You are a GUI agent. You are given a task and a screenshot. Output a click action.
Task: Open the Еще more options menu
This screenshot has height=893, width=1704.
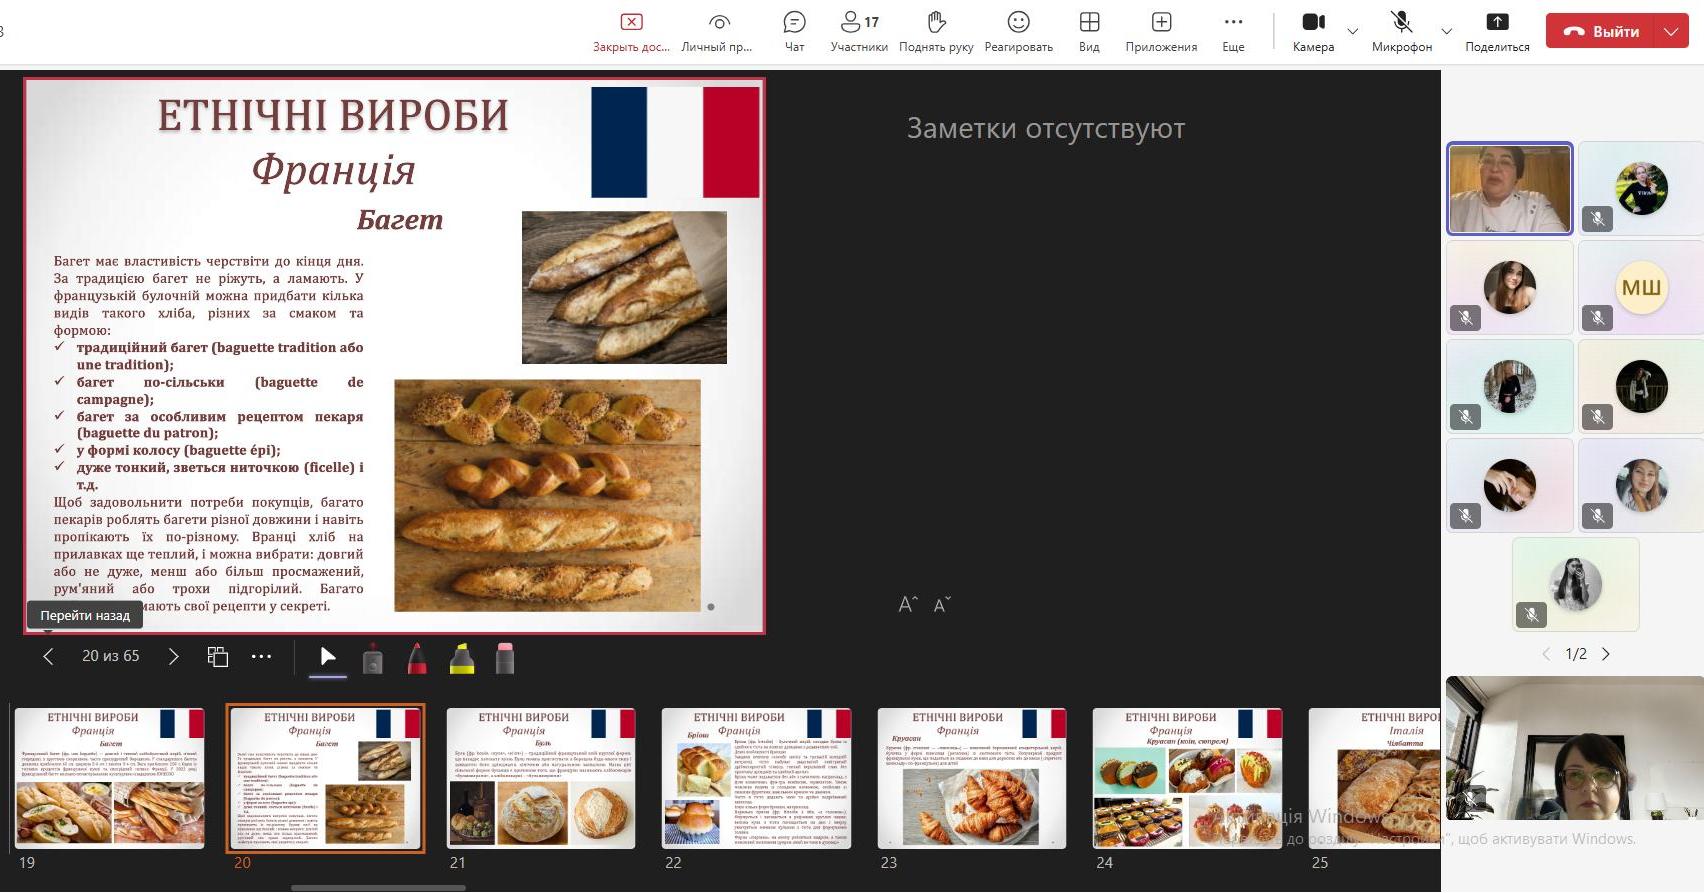point(1233,32)
